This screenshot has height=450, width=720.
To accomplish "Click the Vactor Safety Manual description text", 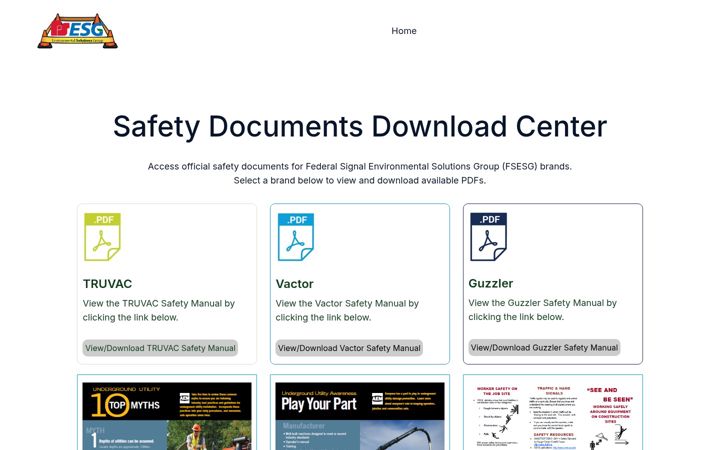I will point(347,310).
